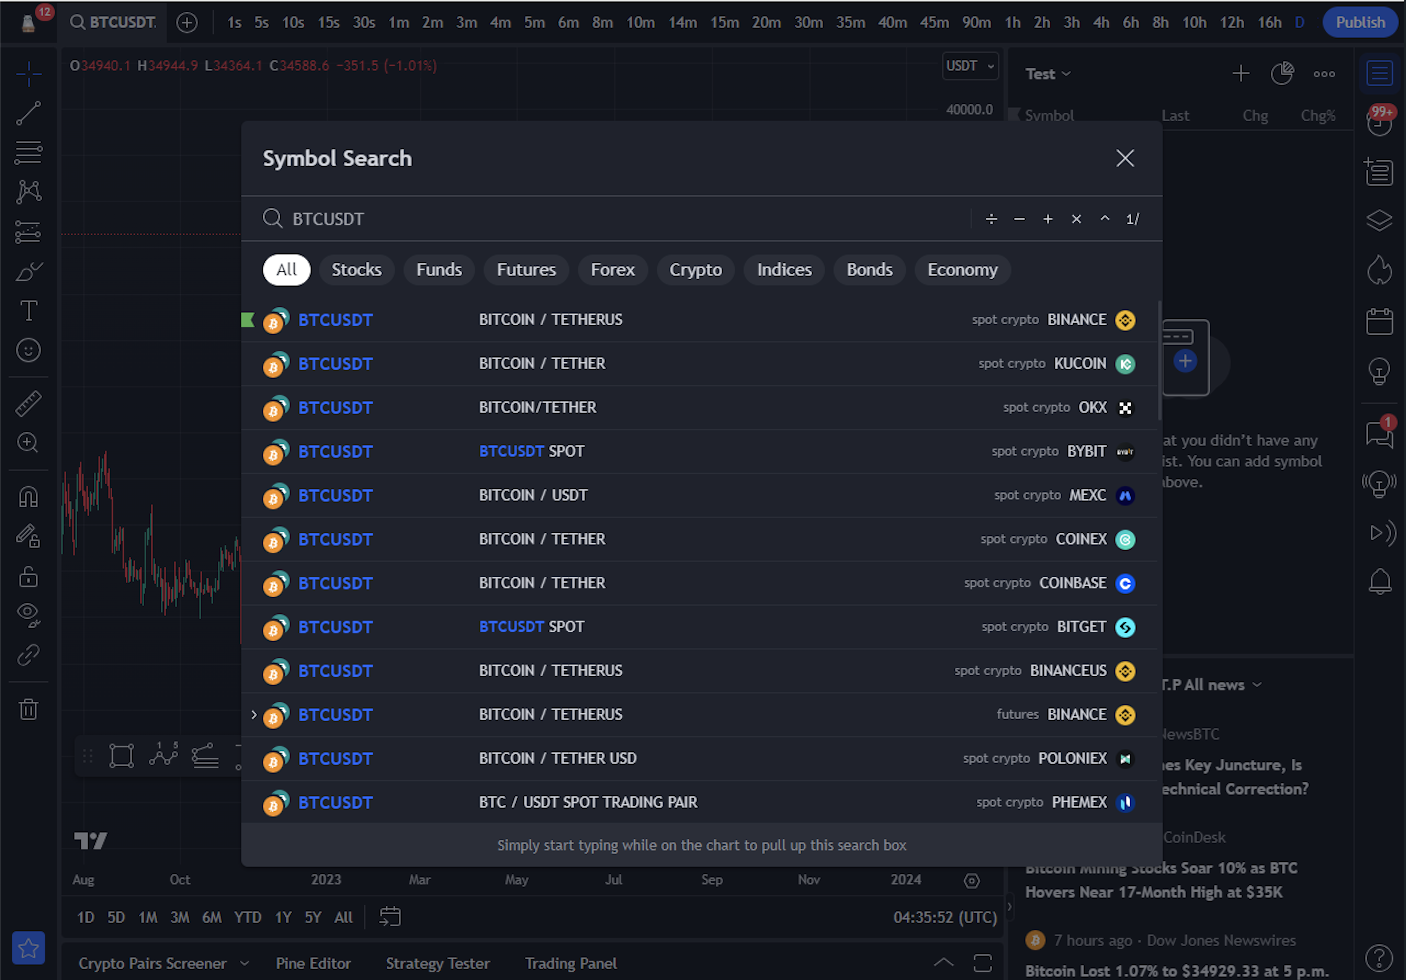Expand the BTCUSDT Binance futures row
Screen dimensions: 1406x980
coord(254,714)
